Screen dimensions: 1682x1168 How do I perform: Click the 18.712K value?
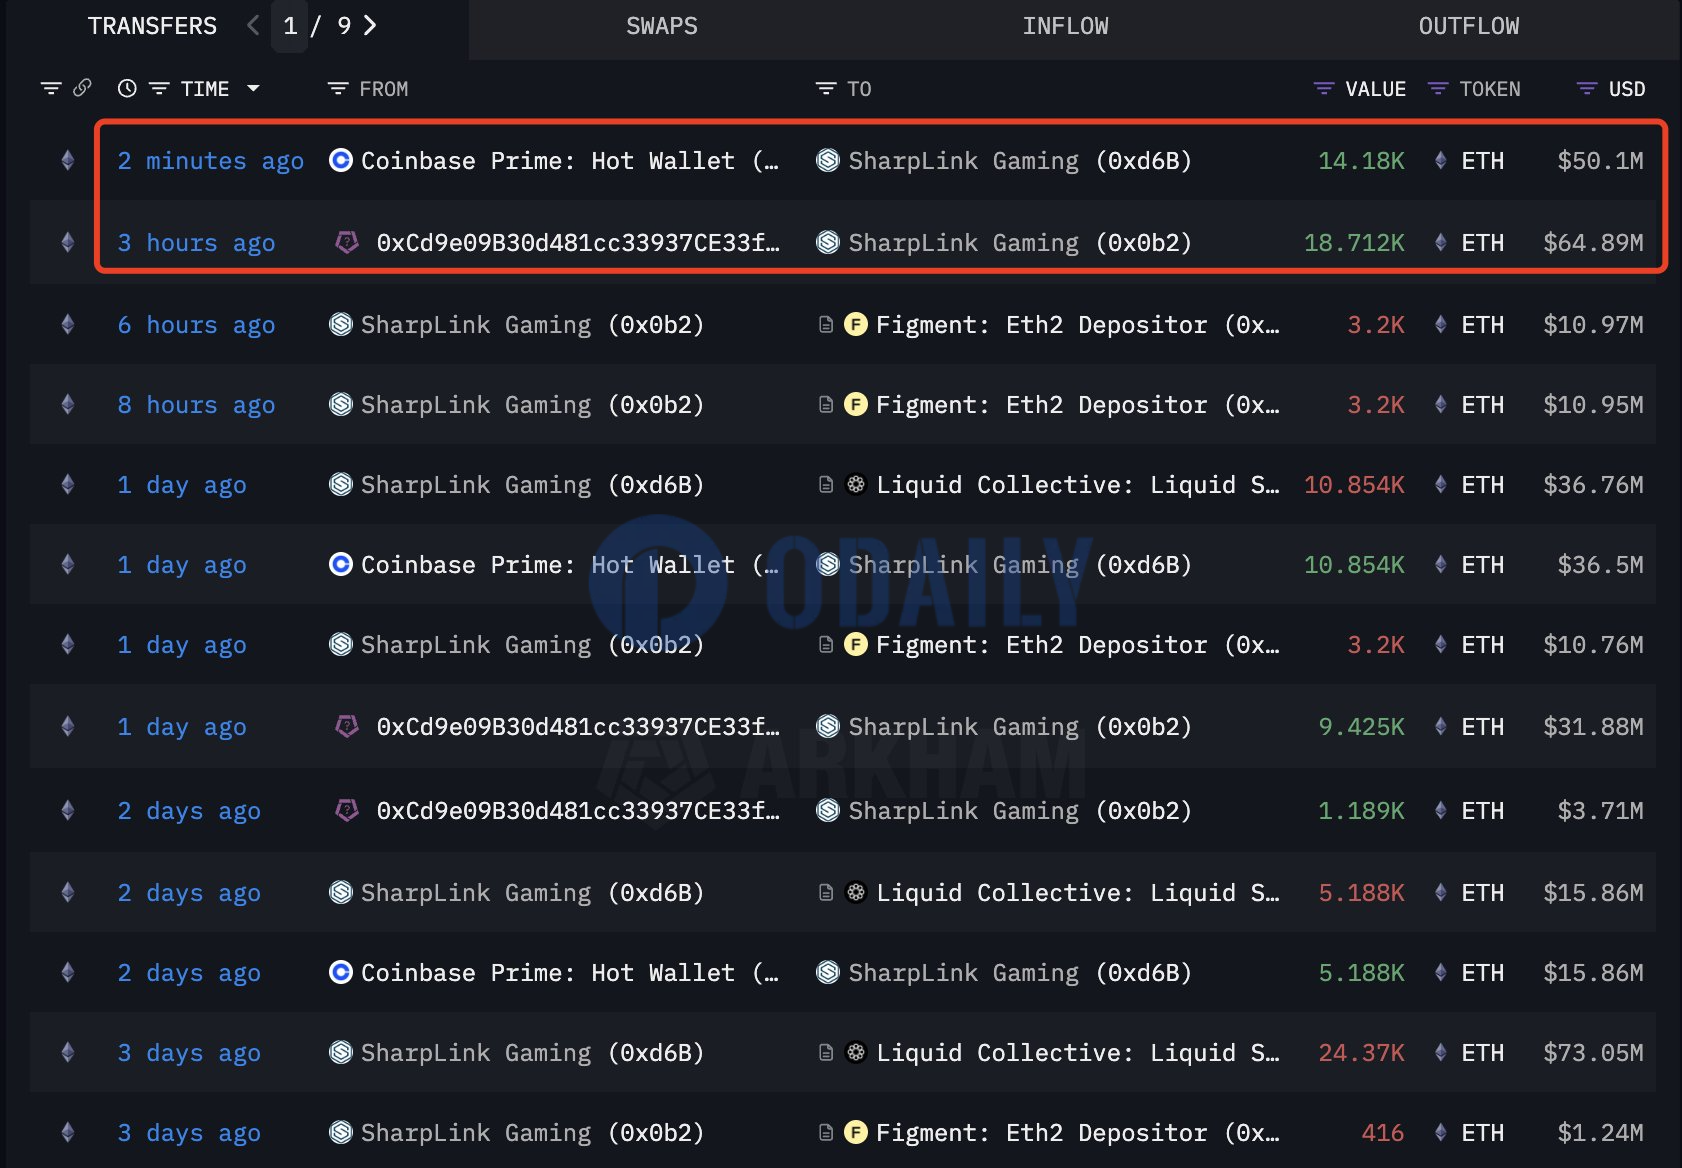pos(1354,243)
